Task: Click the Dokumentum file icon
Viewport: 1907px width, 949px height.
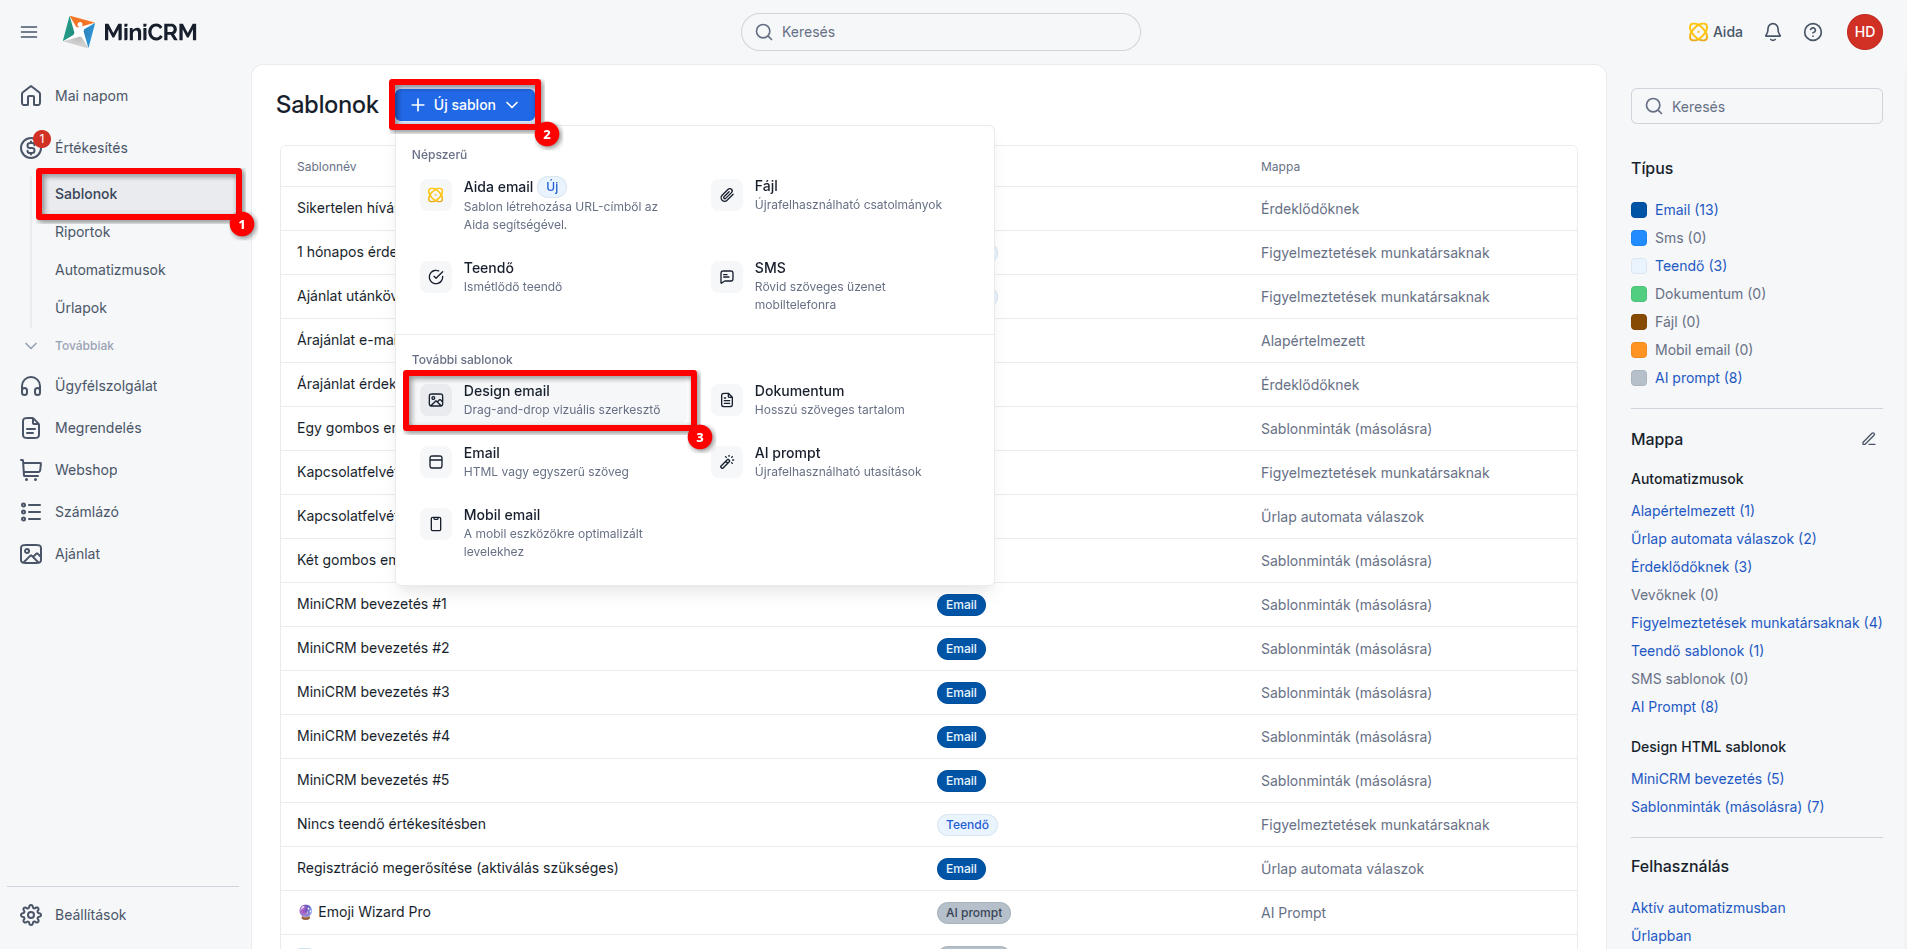Action: tap(727, 400)
